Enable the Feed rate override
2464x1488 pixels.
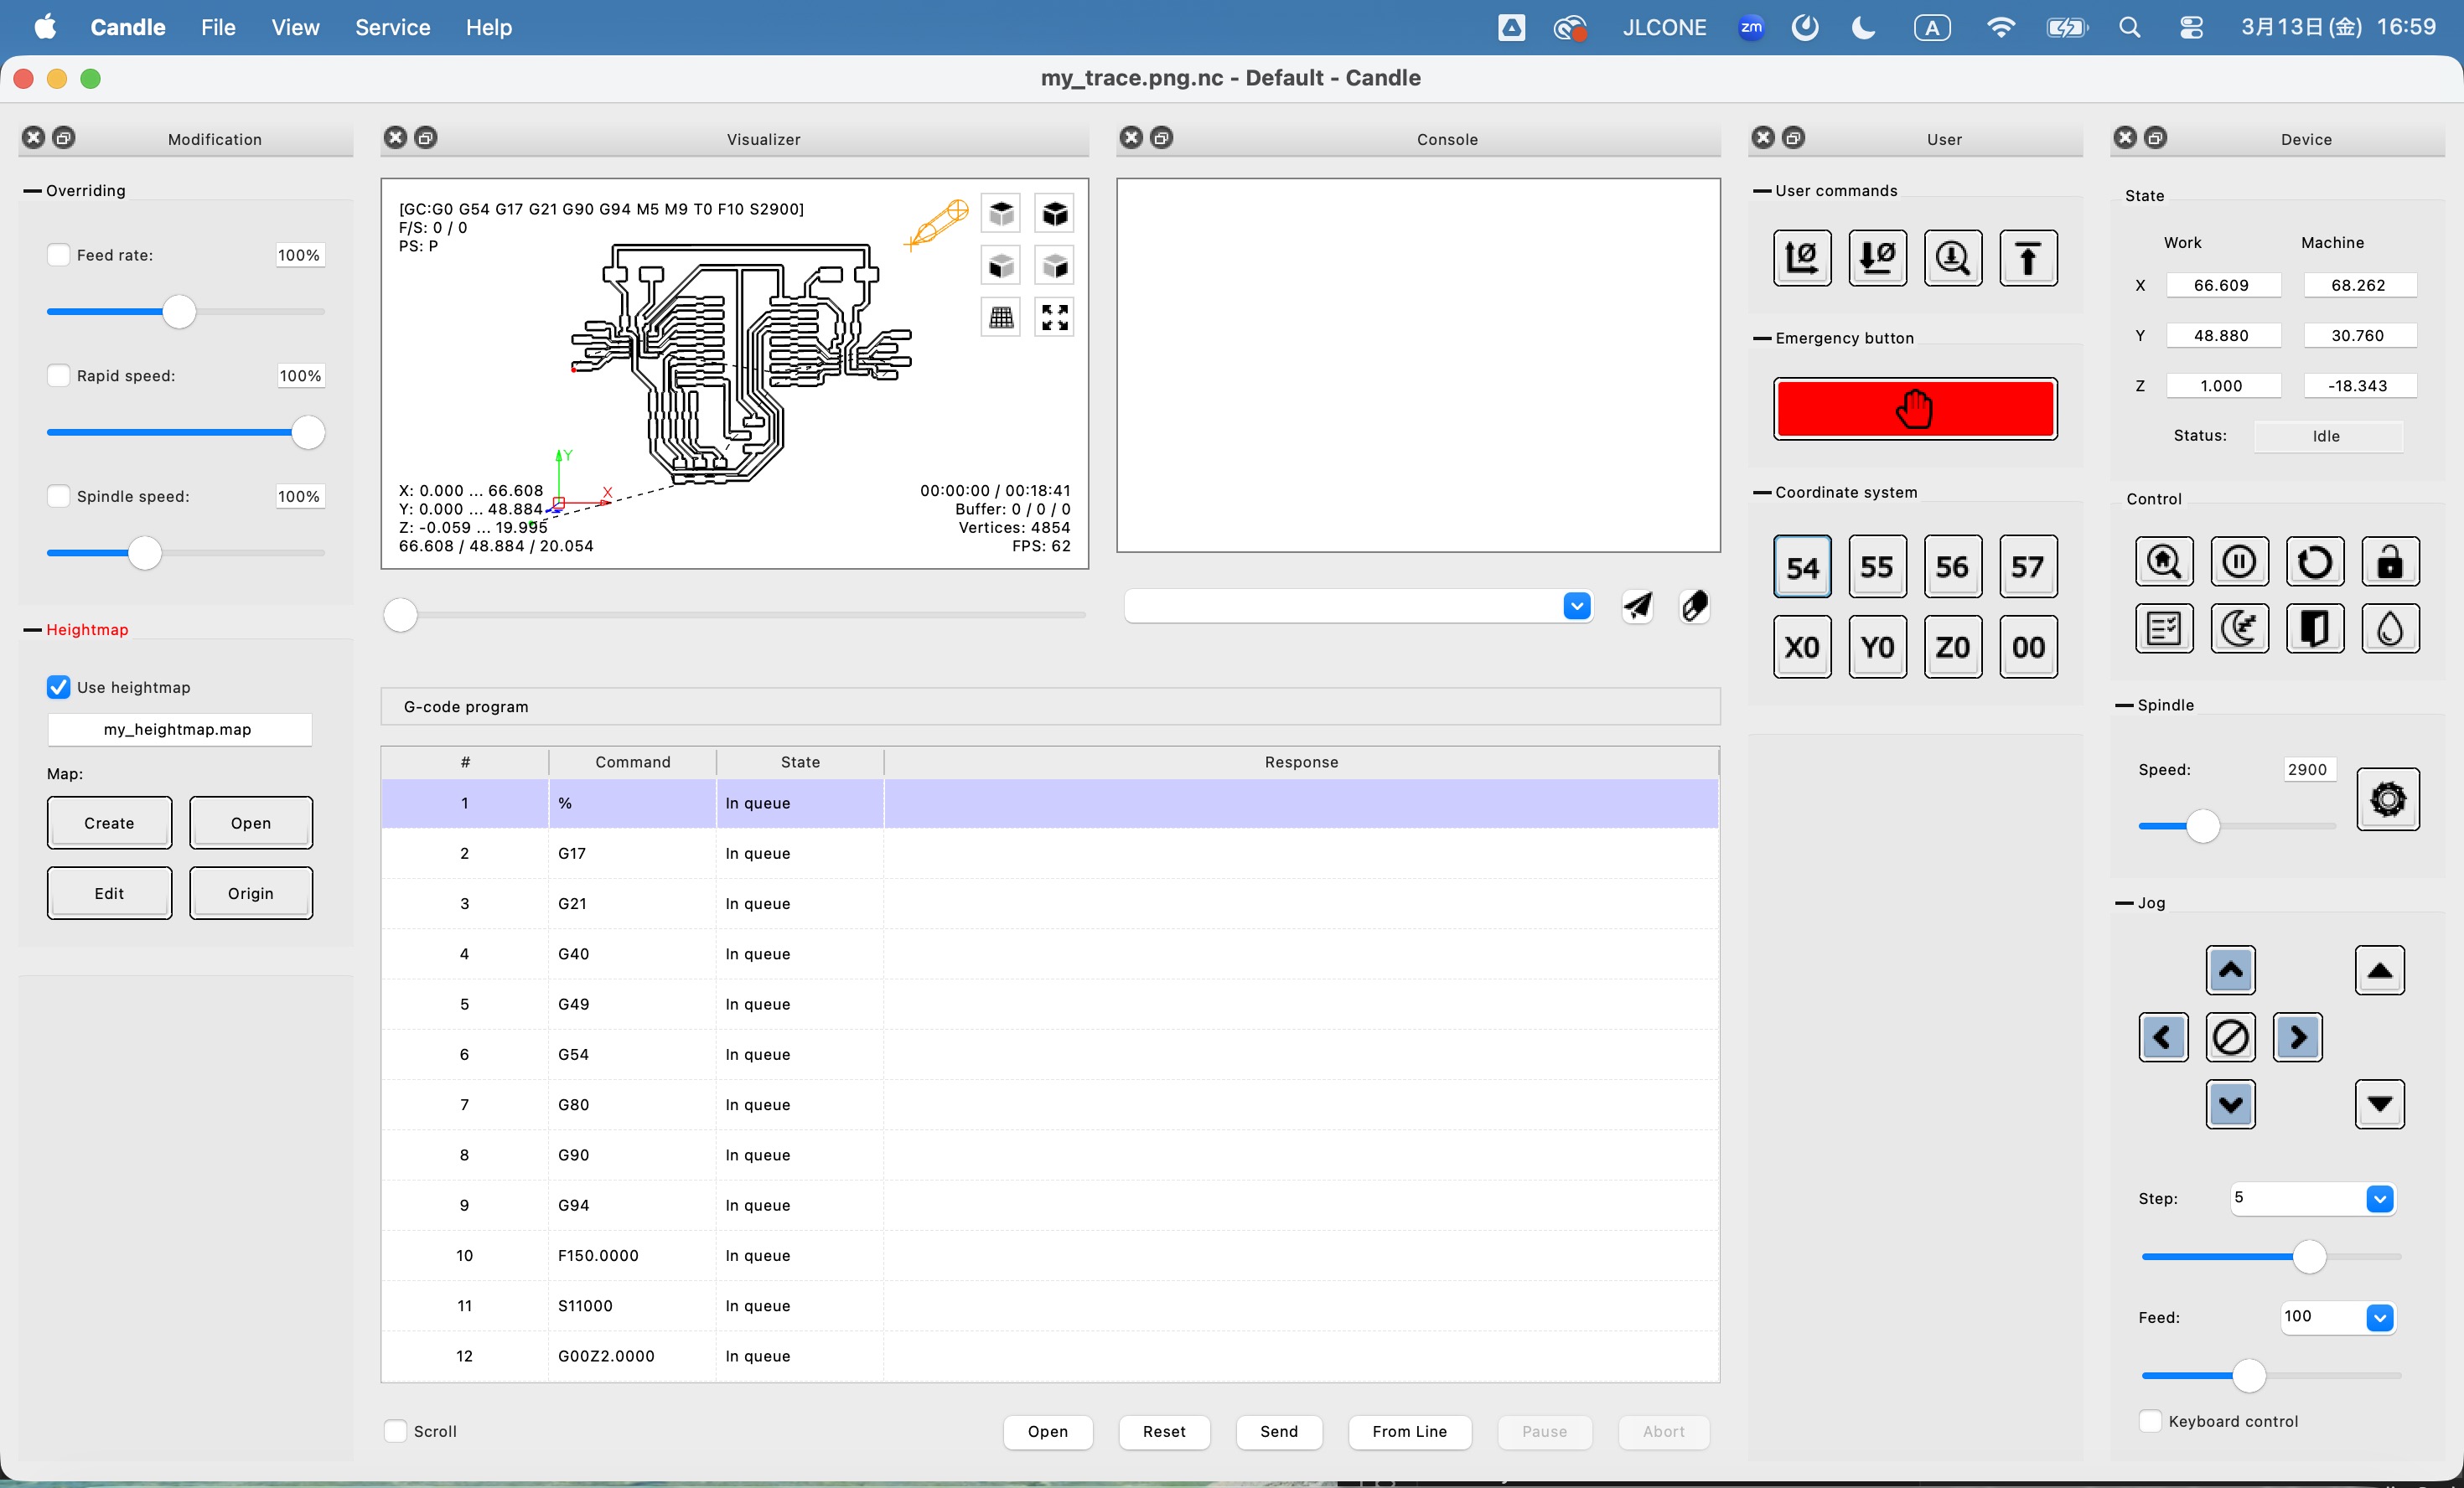(x=59, y=255)
